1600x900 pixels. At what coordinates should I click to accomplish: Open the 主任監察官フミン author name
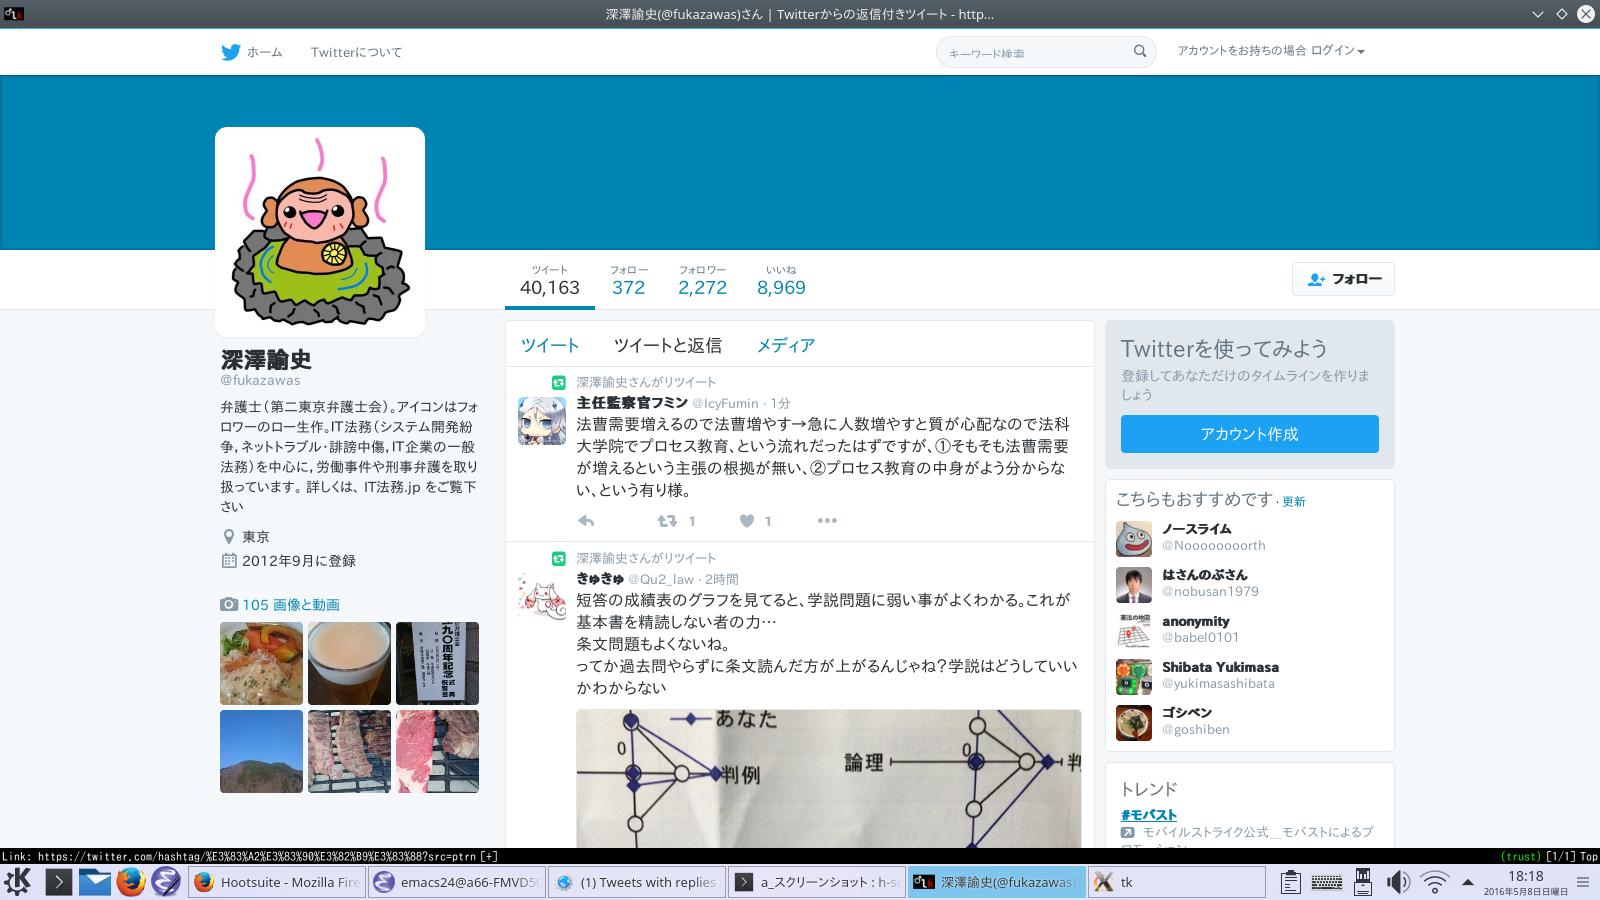tap(632, 402)
